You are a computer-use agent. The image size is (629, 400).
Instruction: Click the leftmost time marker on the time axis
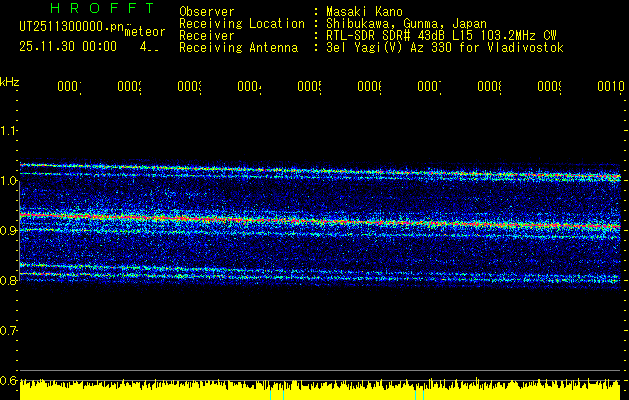[69, 88]
